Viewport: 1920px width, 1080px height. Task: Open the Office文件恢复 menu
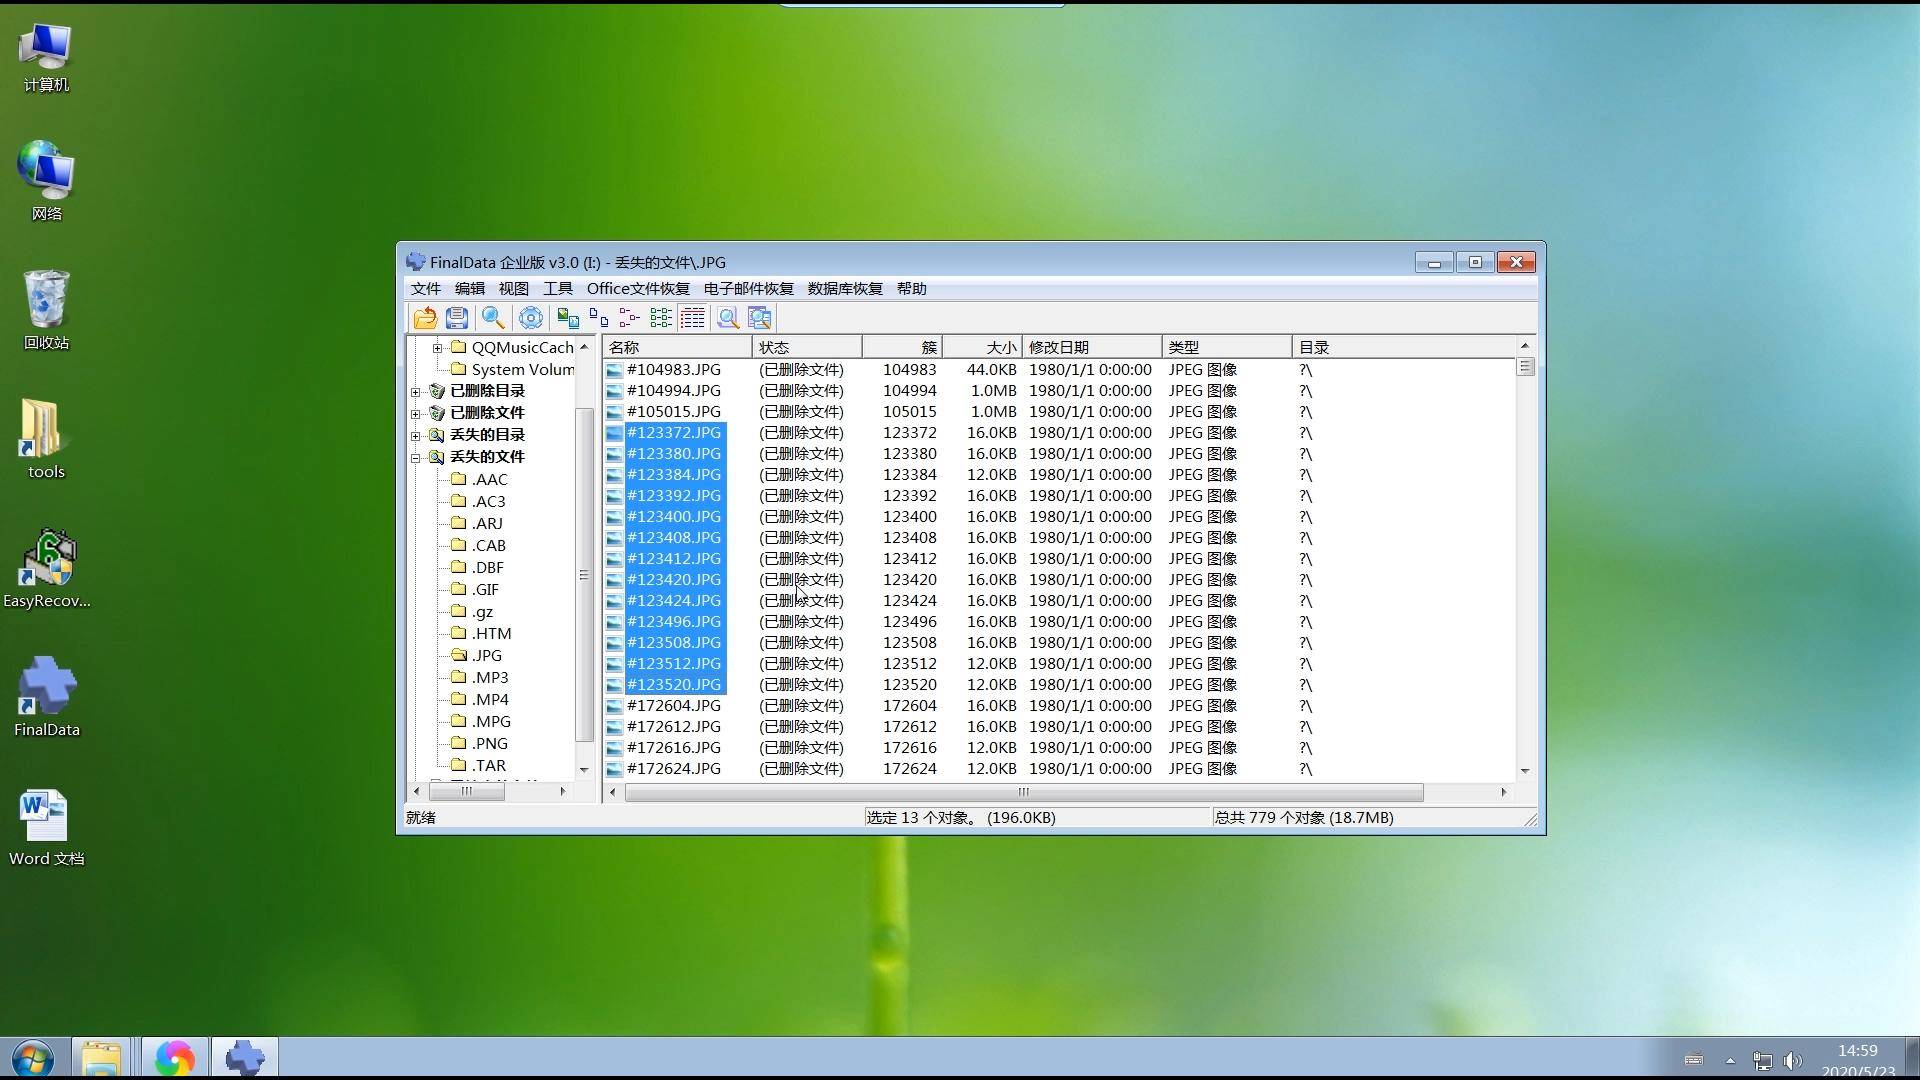[637, 289]
